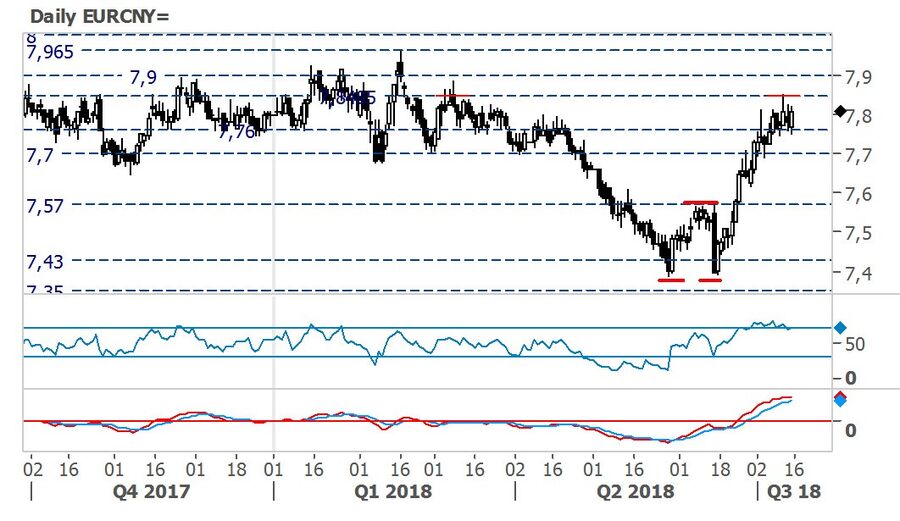Viewport: 900px width, 521px height.
Task: Jump to the Q3 18 quarter label
Action: point(793,492)
